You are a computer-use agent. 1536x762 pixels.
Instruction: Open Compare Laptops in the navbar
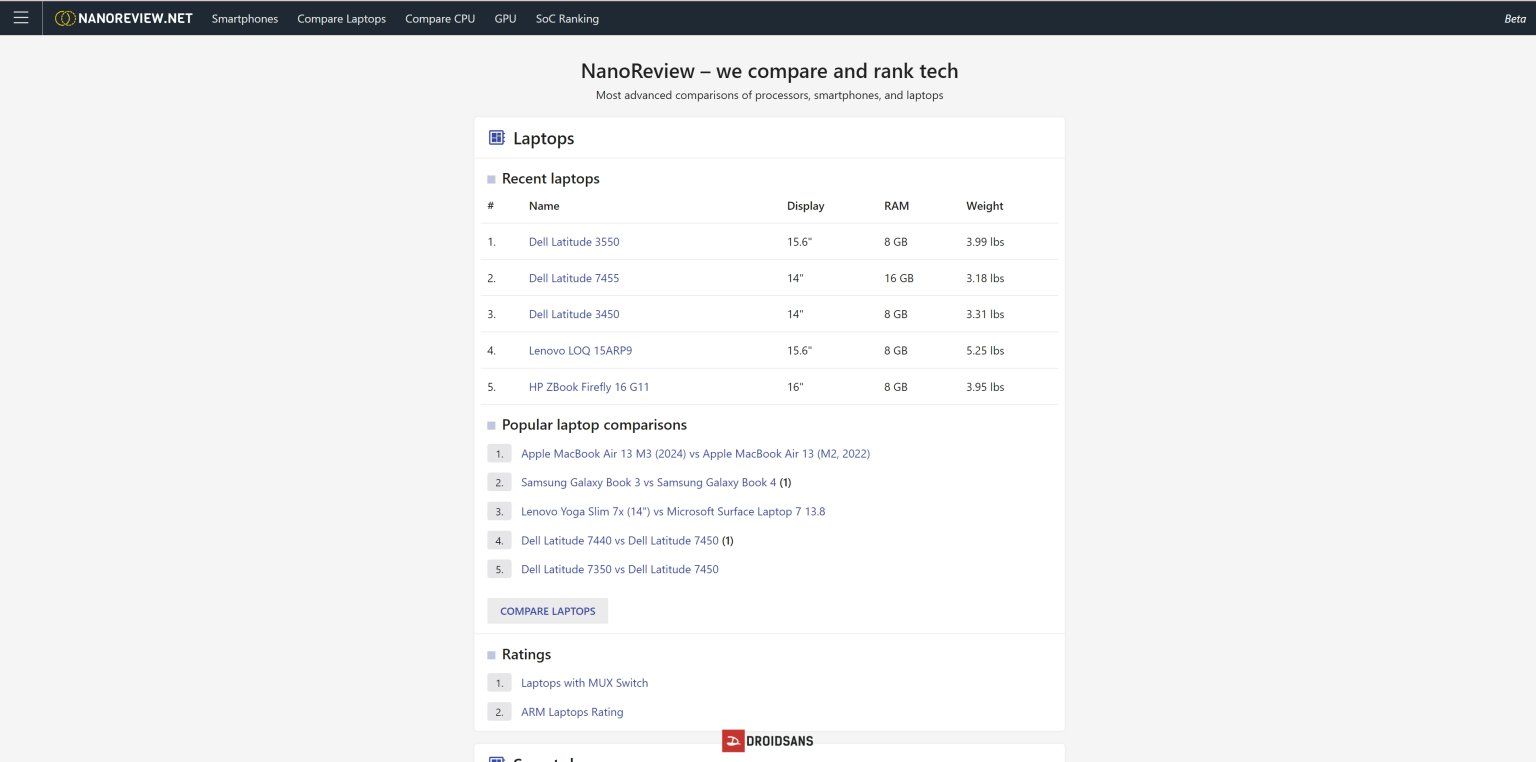(341, 19)
